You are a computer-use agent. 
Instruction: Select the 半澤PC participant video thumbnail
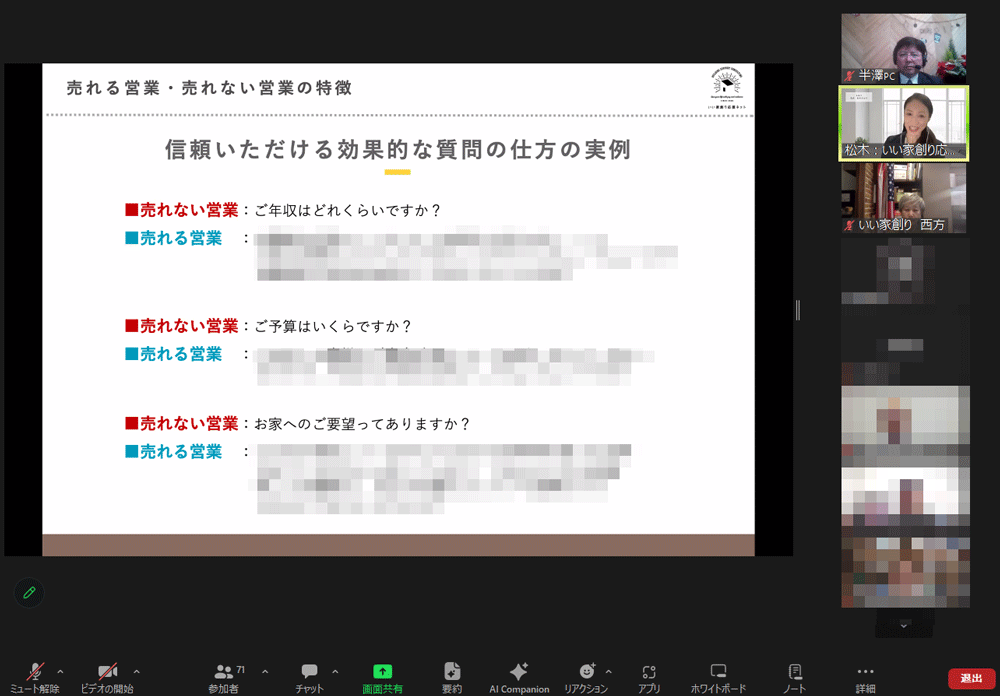(903, 48)
